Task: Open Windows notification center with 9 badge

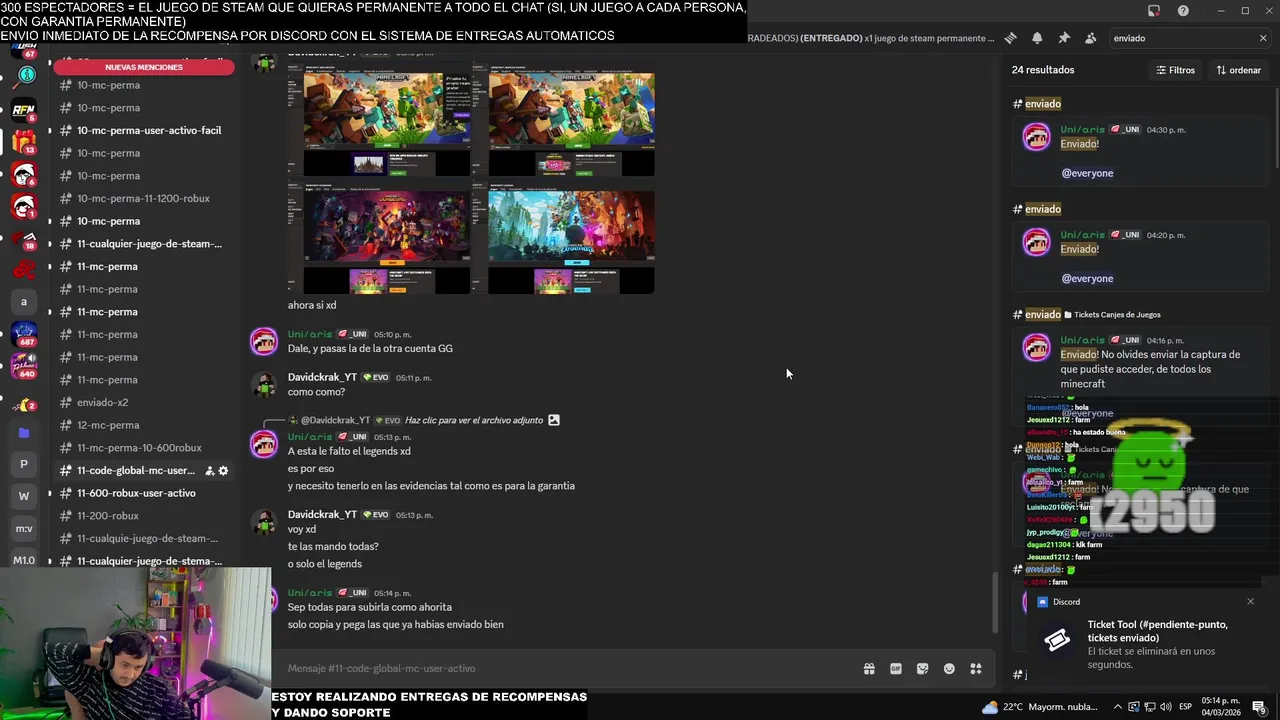Action: [x=1259, y=707]
